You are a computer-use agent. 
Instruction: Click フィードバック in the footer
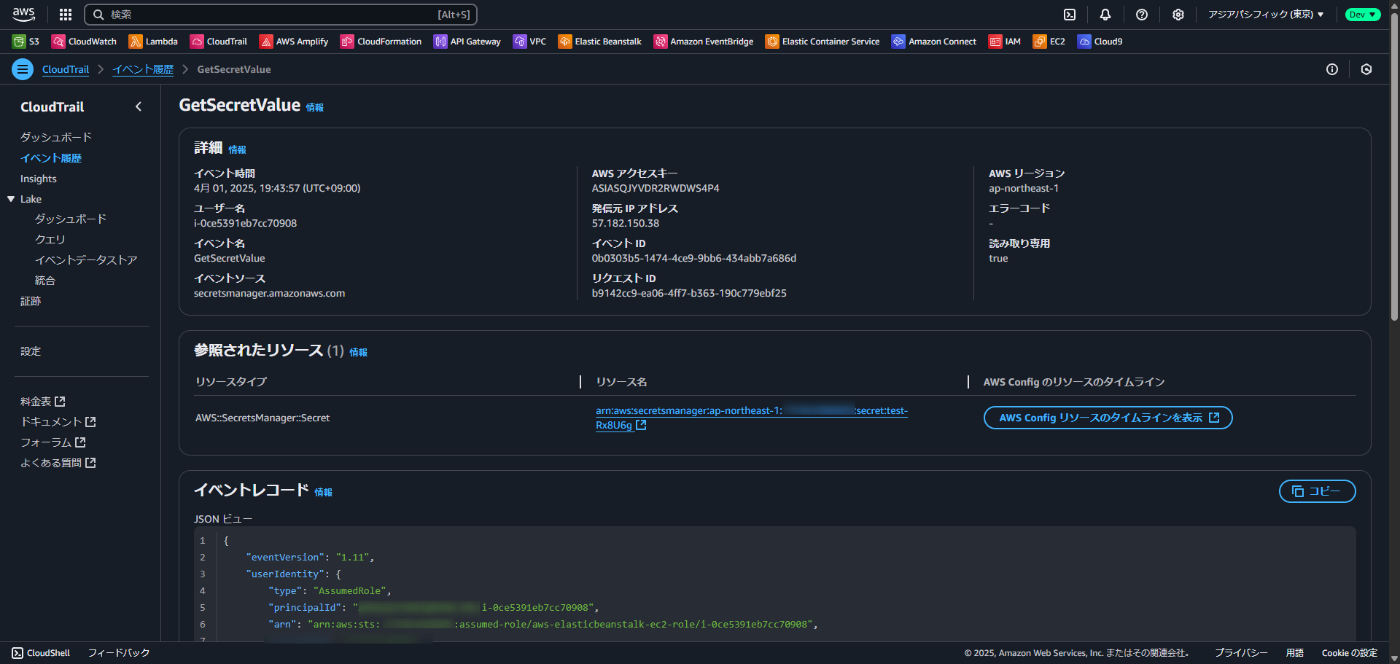119,653
